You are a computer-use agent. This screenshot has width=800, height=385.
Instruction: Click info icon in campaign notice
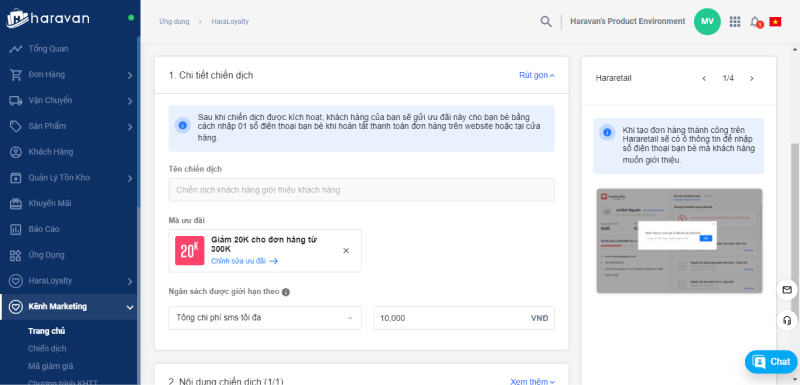pos(182,125)
